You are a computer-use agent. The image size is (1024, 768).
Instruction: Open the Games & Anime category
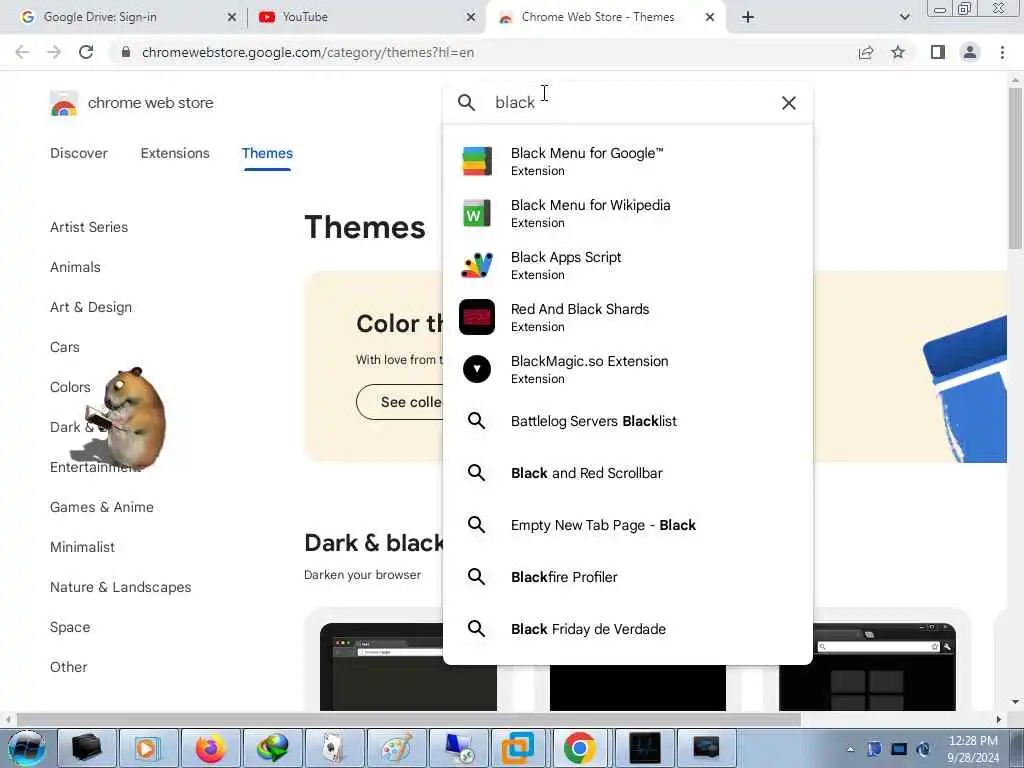102,507
